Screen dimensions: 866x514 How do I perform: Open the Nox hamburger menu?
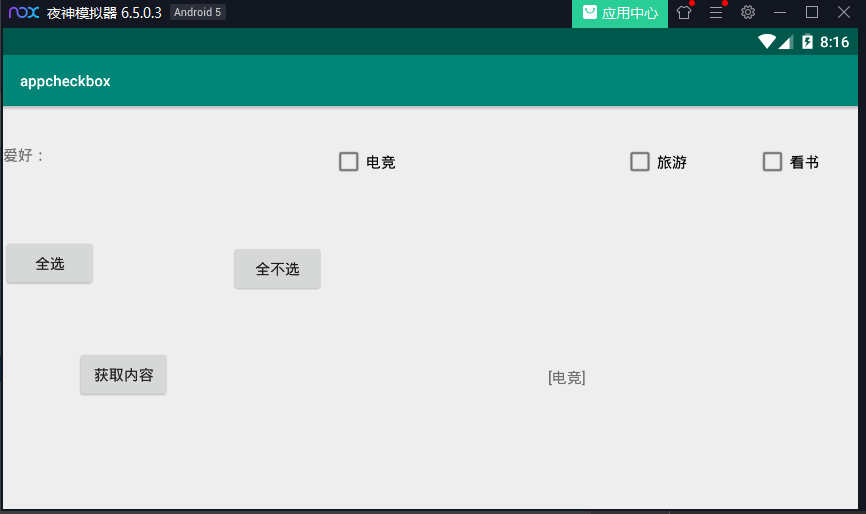716,12
